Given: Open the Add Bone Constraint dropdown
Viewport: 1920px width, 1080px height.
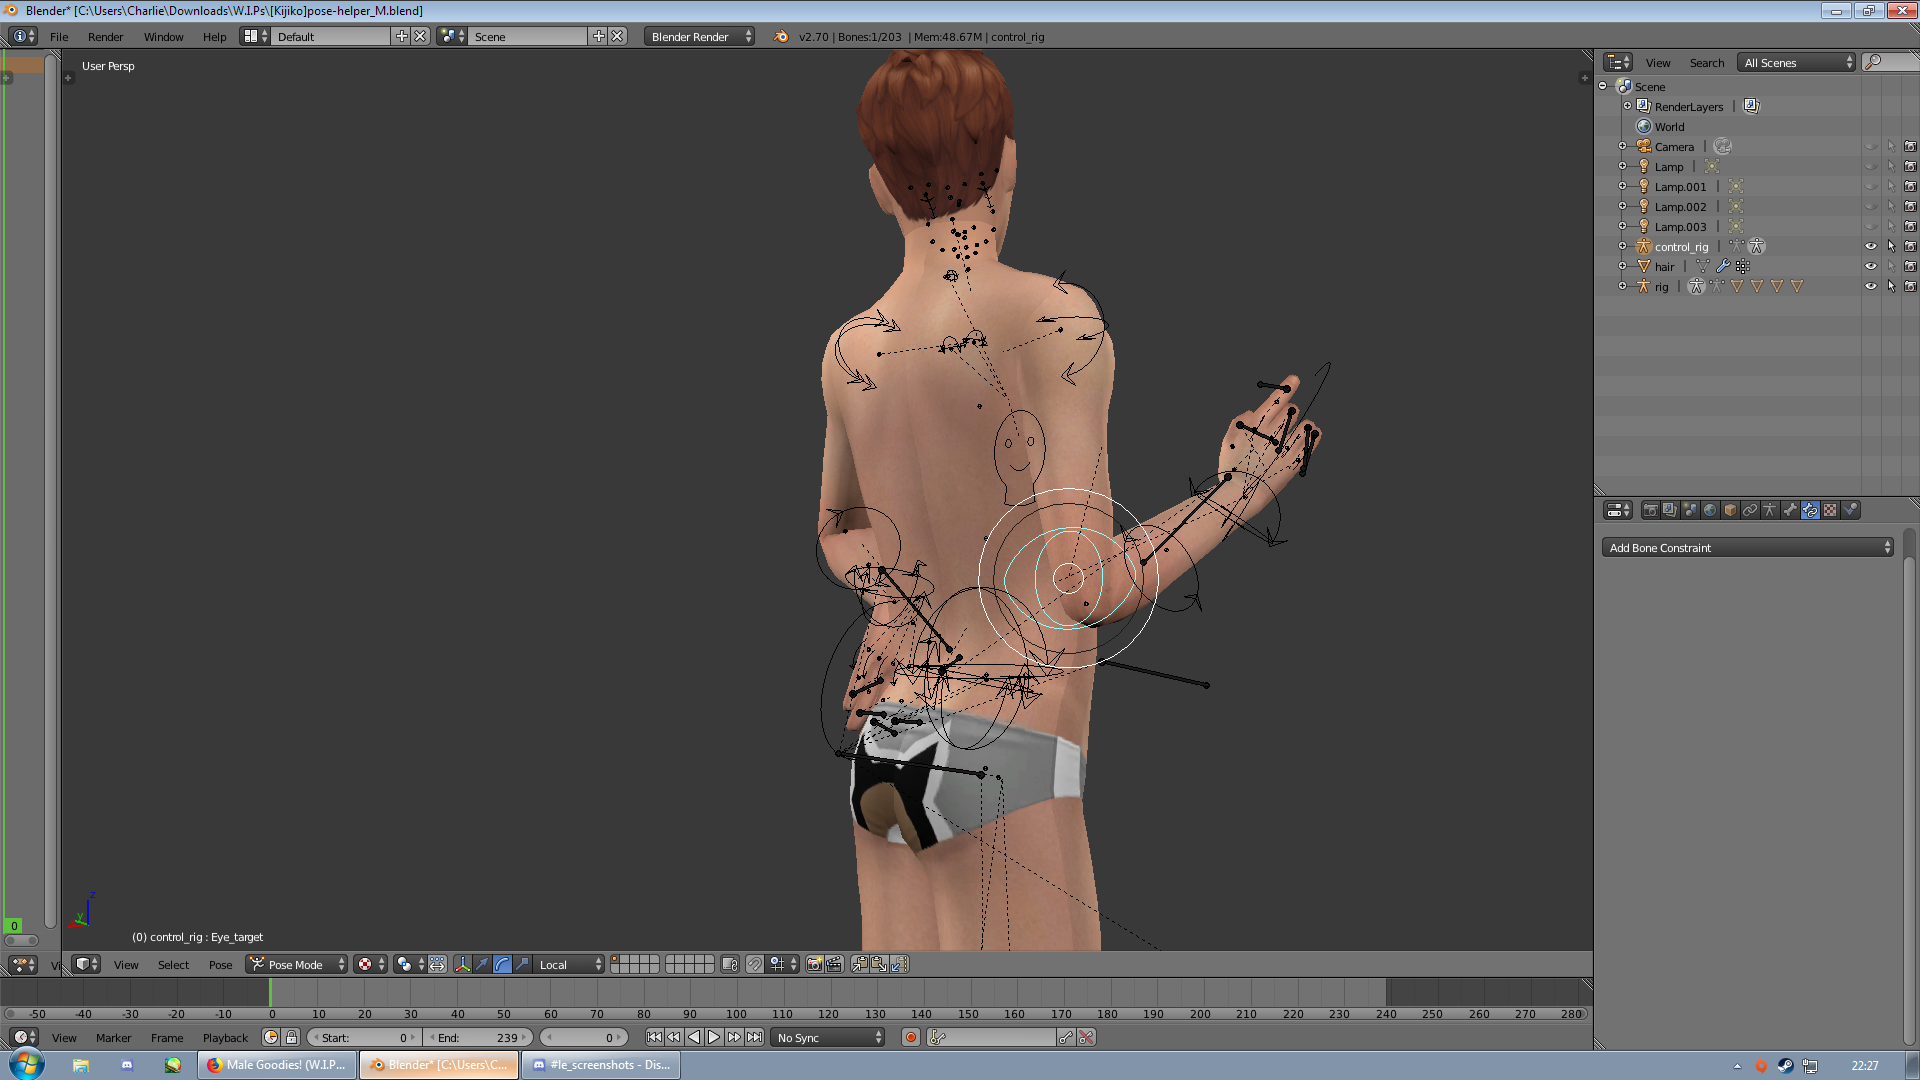Looking at the screenshot, I should click(x=1747, y=548).
